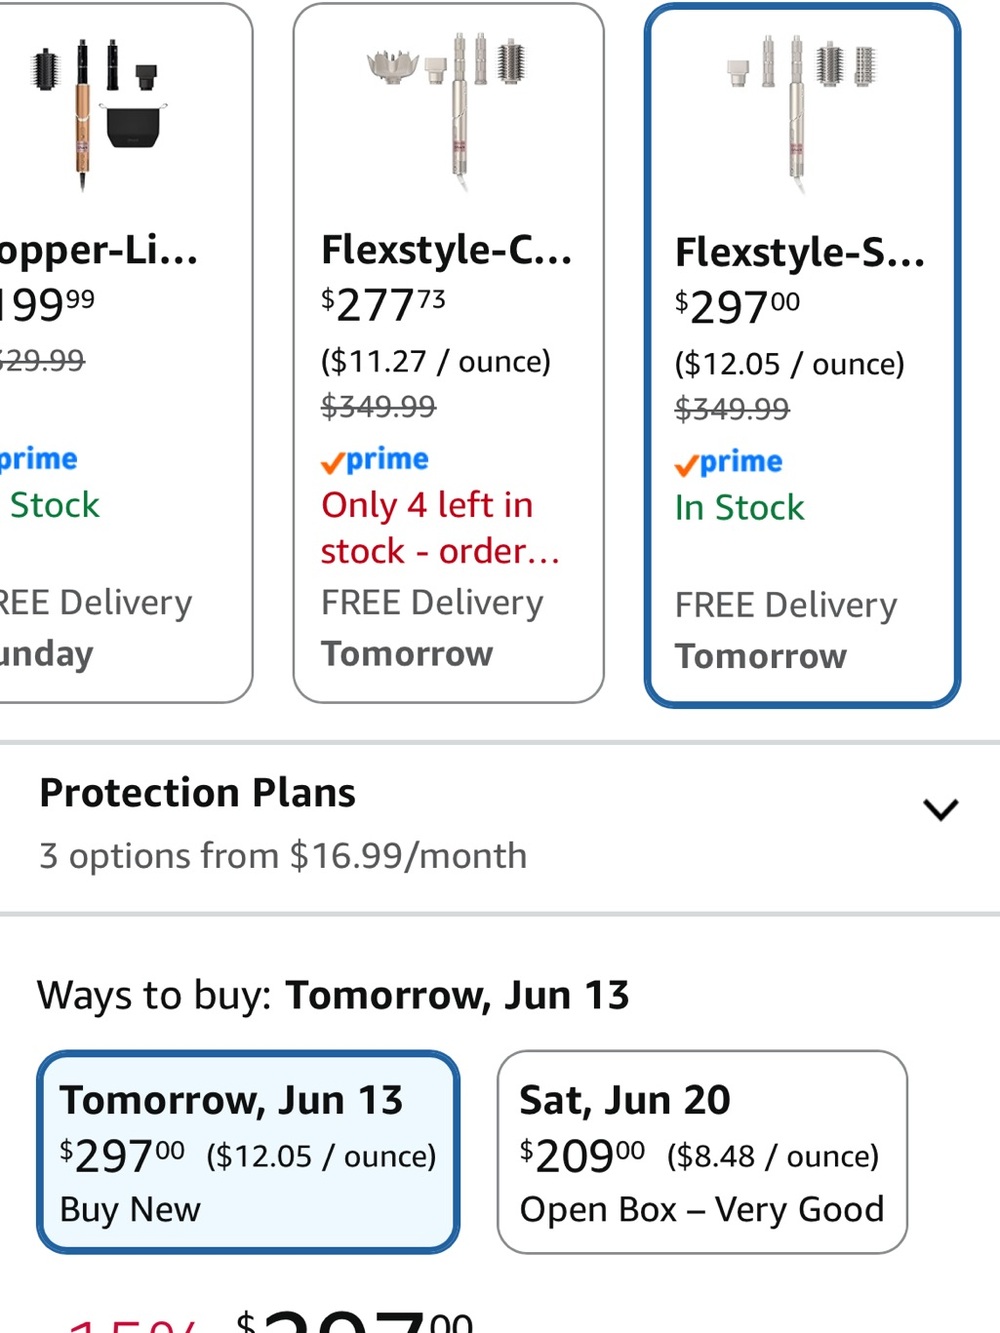Tap the $297.00 price in selected card
Viewport: 1000px width, 1333px height.
pyautogui.click(x=737, y=306)
